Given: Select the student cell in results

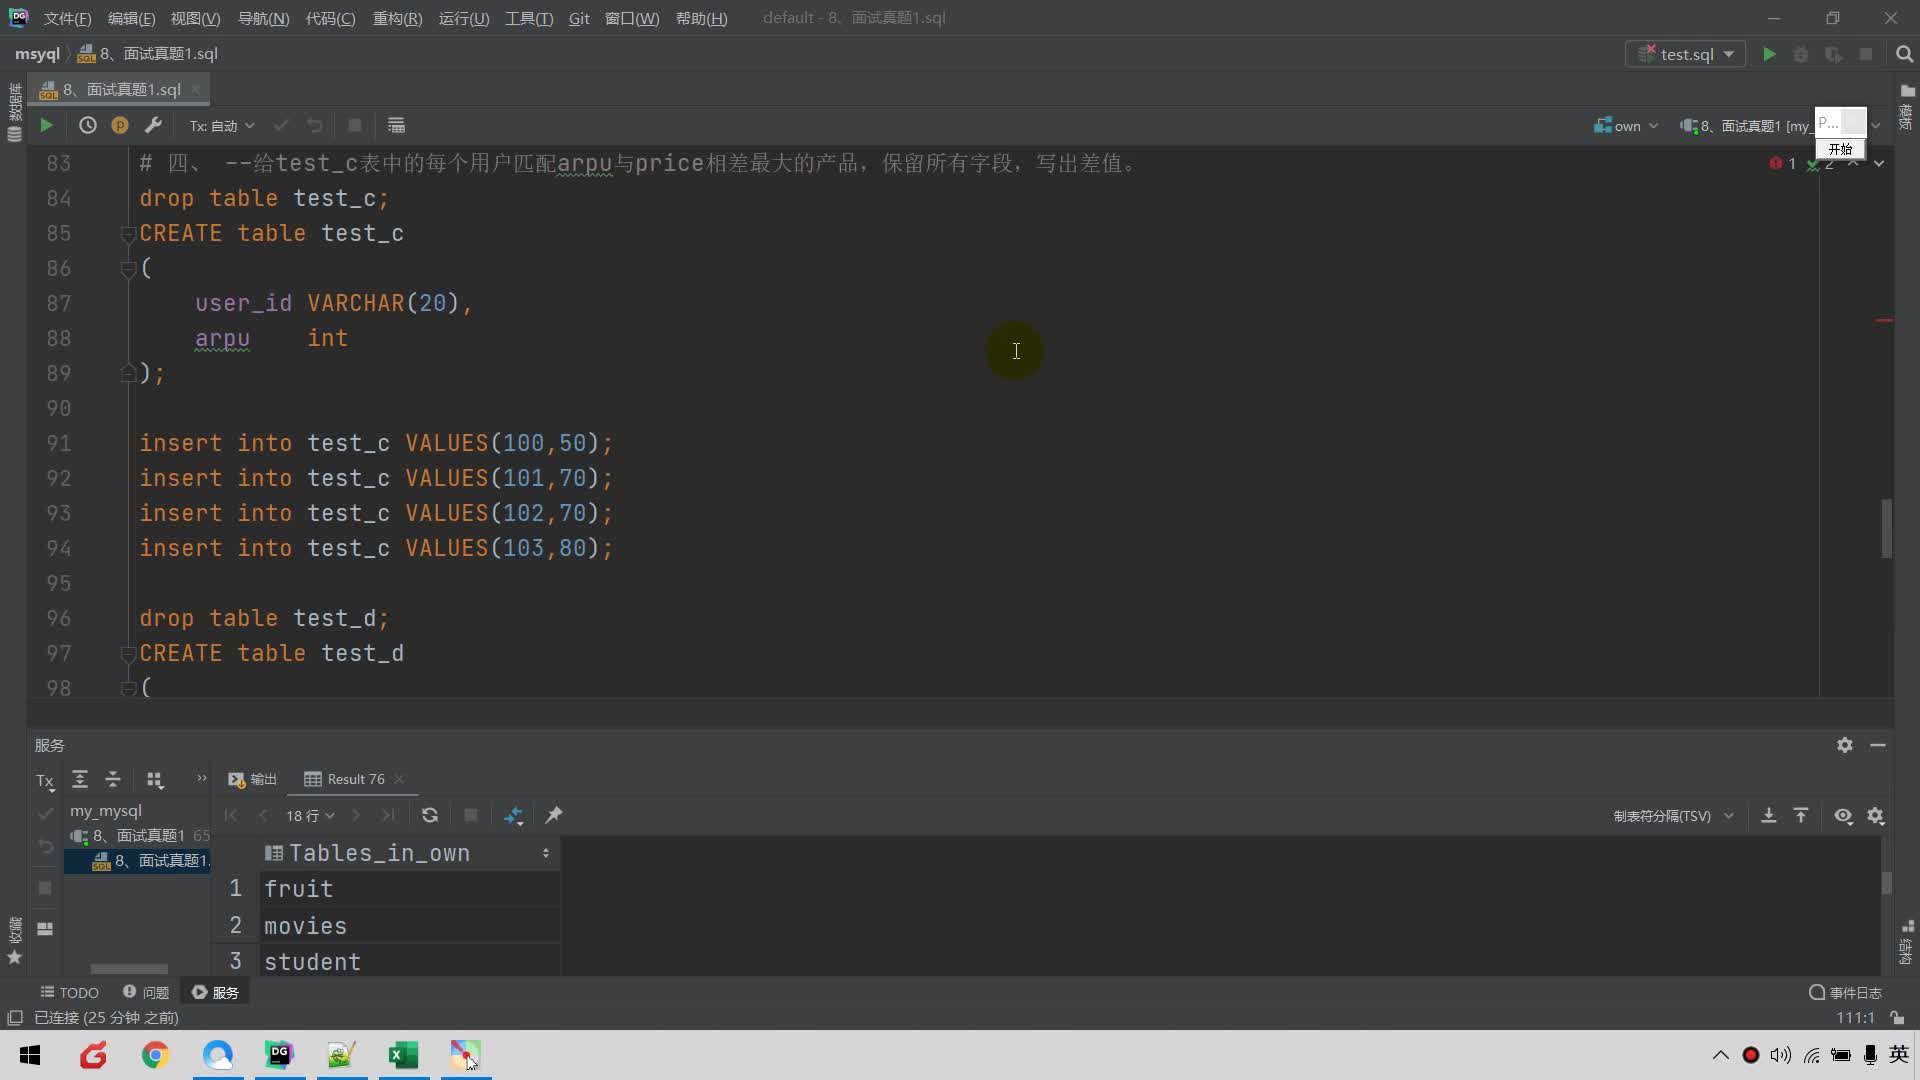Looking at the screenshot, I should tap(410, 962).
